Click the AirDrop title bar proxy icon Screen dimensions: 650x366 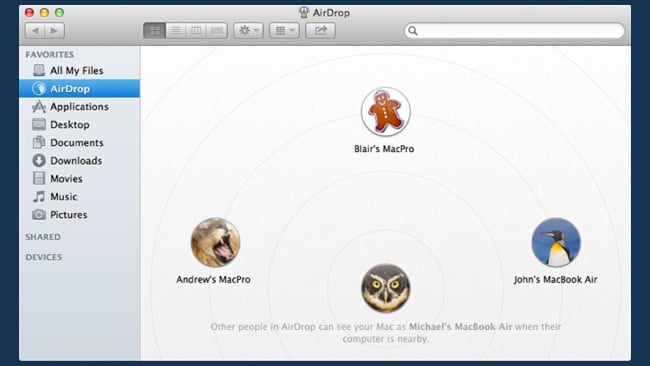pos(304,12)
